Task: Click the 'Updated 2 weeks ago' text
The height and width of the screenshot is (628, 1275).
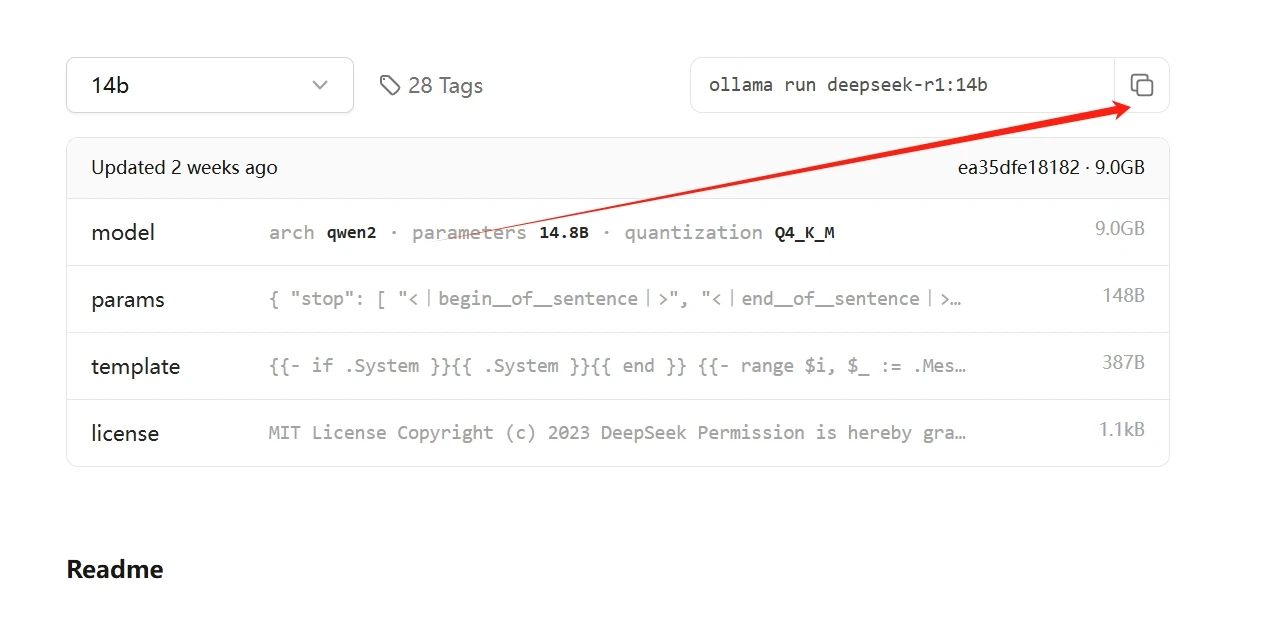Action: (x=184, y=168)
